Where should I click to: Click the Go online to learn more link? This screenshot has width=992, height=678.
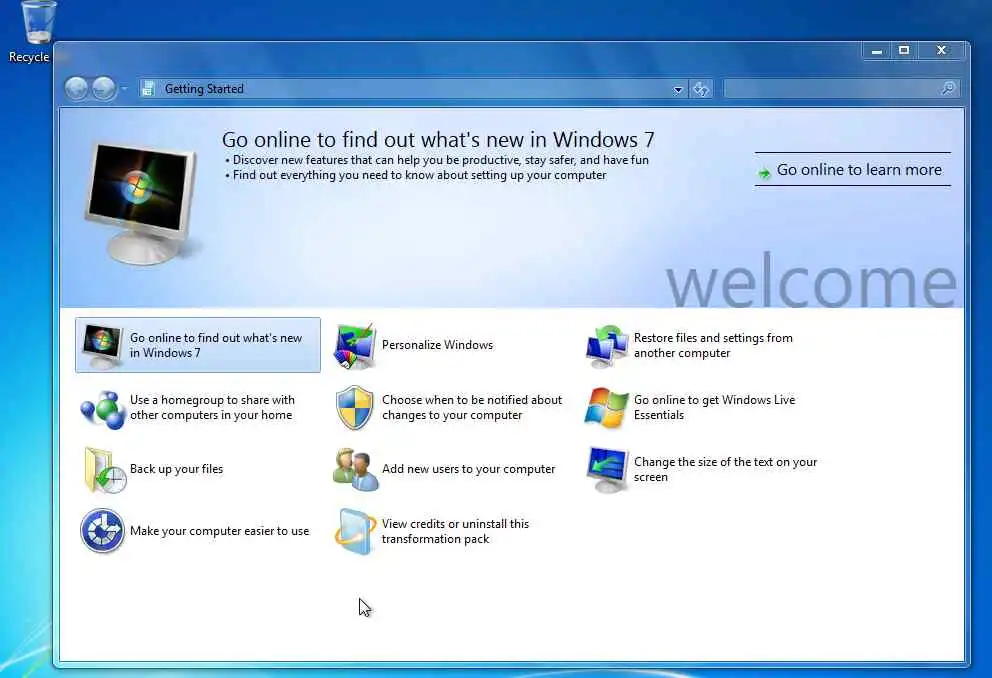click(x=859, y=170)
